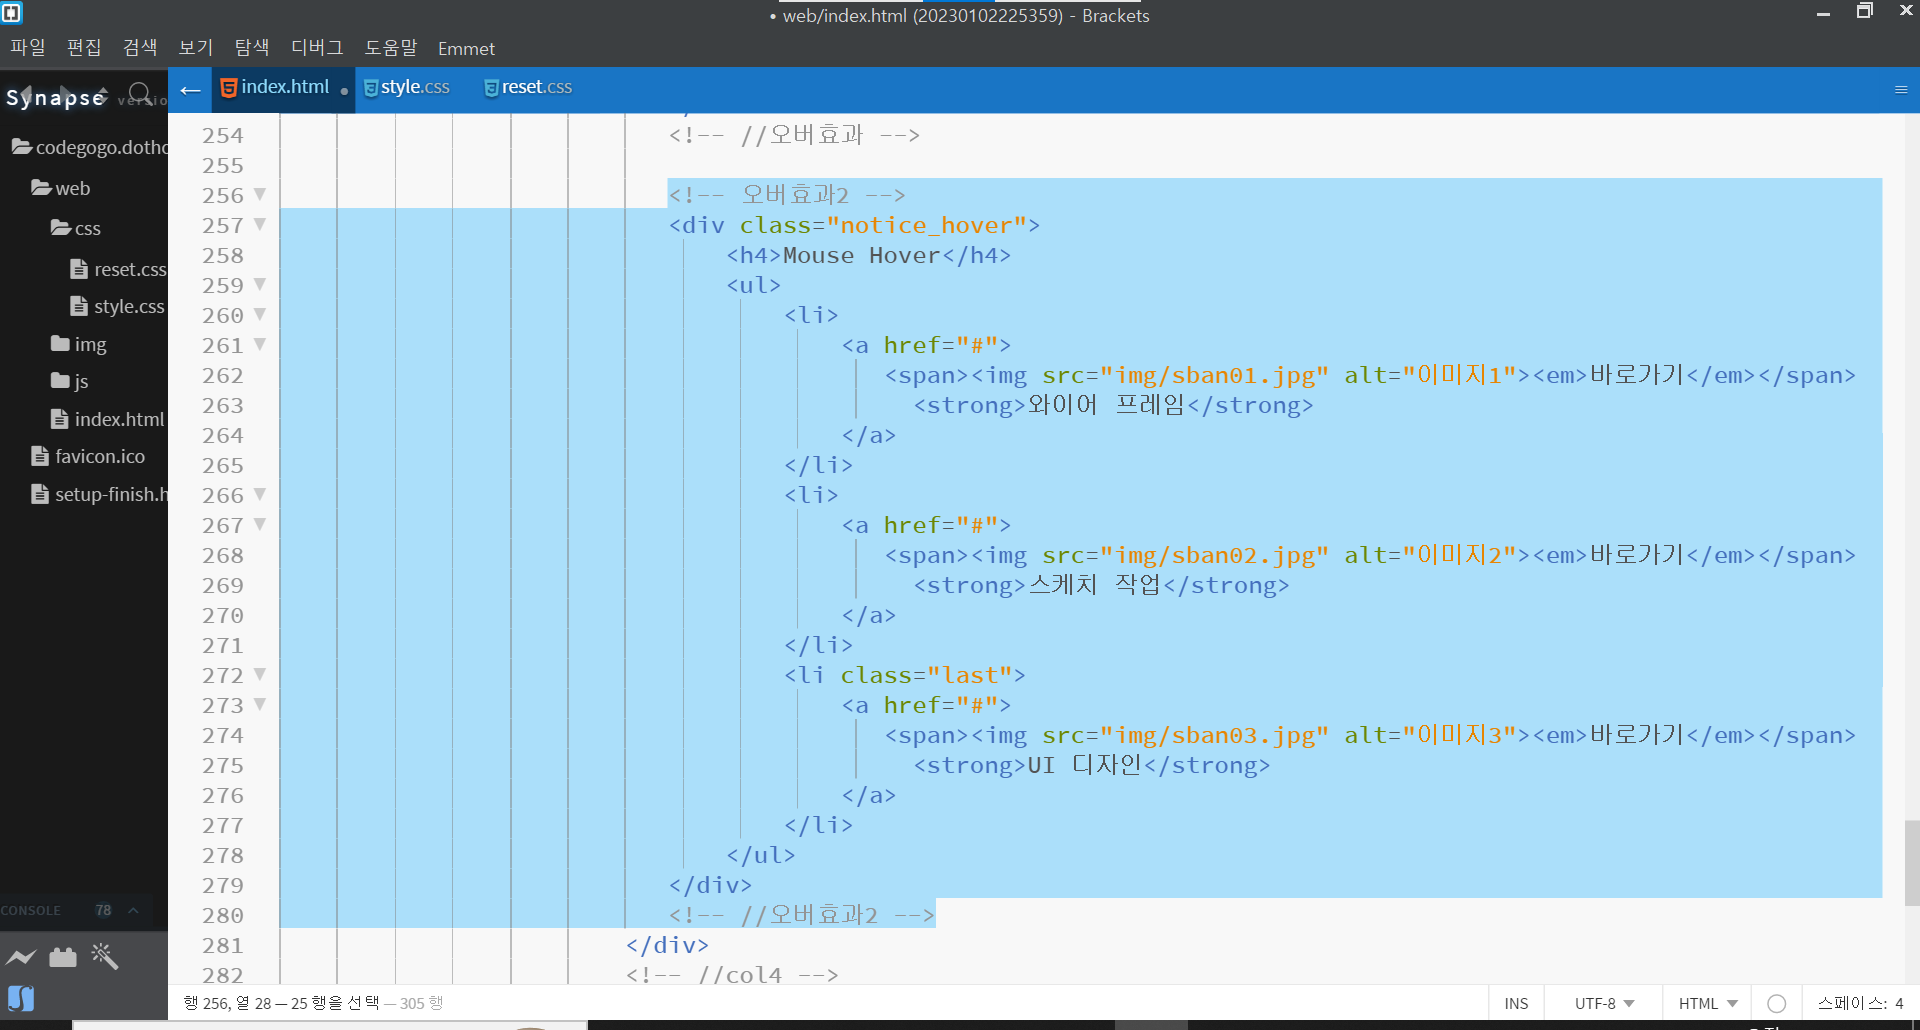1920x1030 pixels.
Task: Open the 디버그 menu
Action: click(x=317, y=48)
